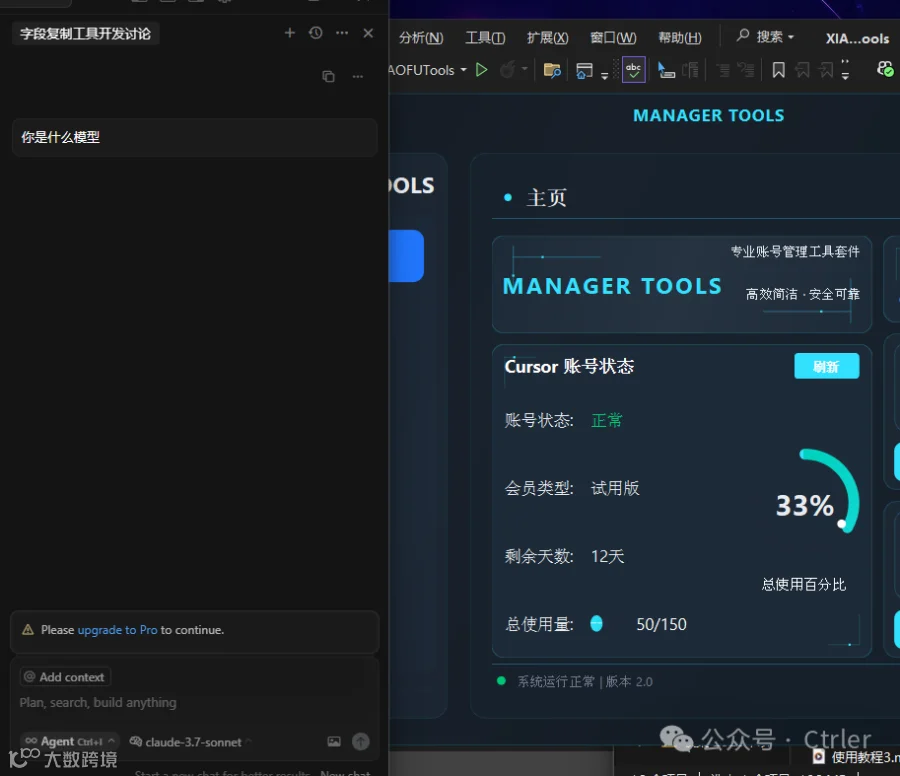
Task: Toggle bookmark with bookmark icon
Action: click(x=778, y=70)
